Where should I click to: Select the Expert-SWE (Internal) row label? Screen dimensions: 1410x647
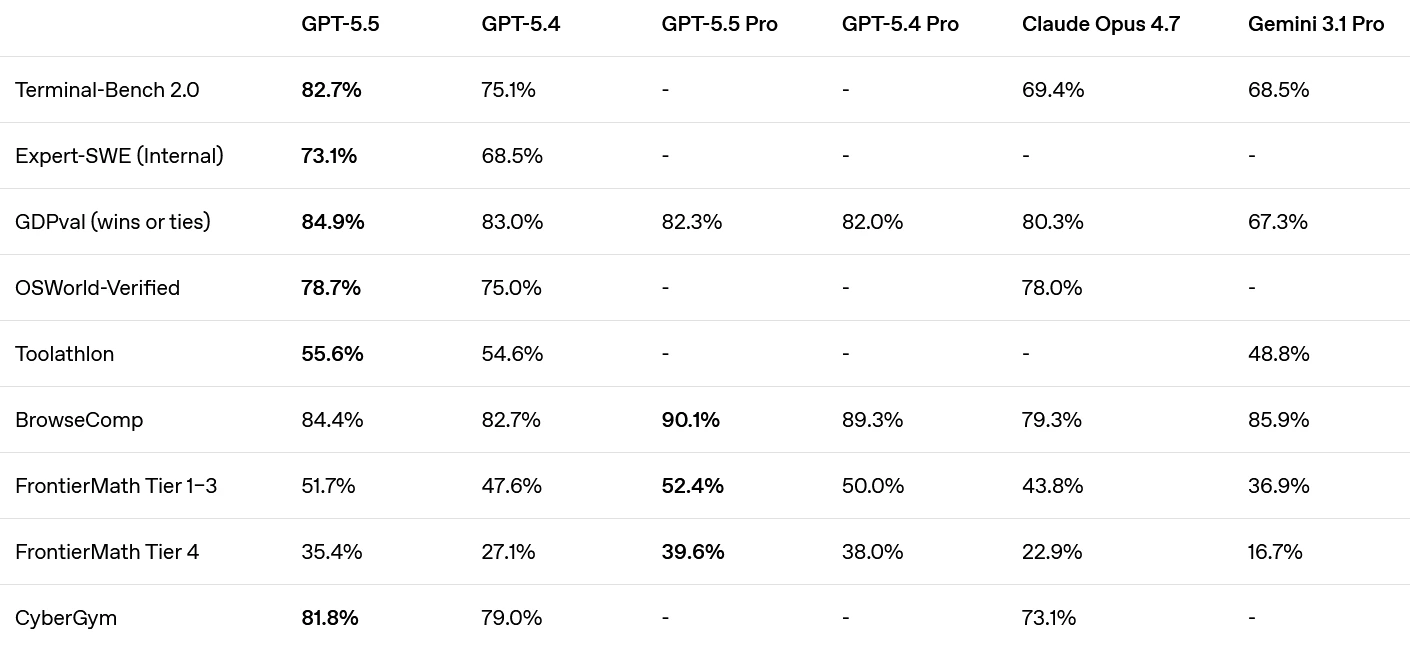coord(119,156)
